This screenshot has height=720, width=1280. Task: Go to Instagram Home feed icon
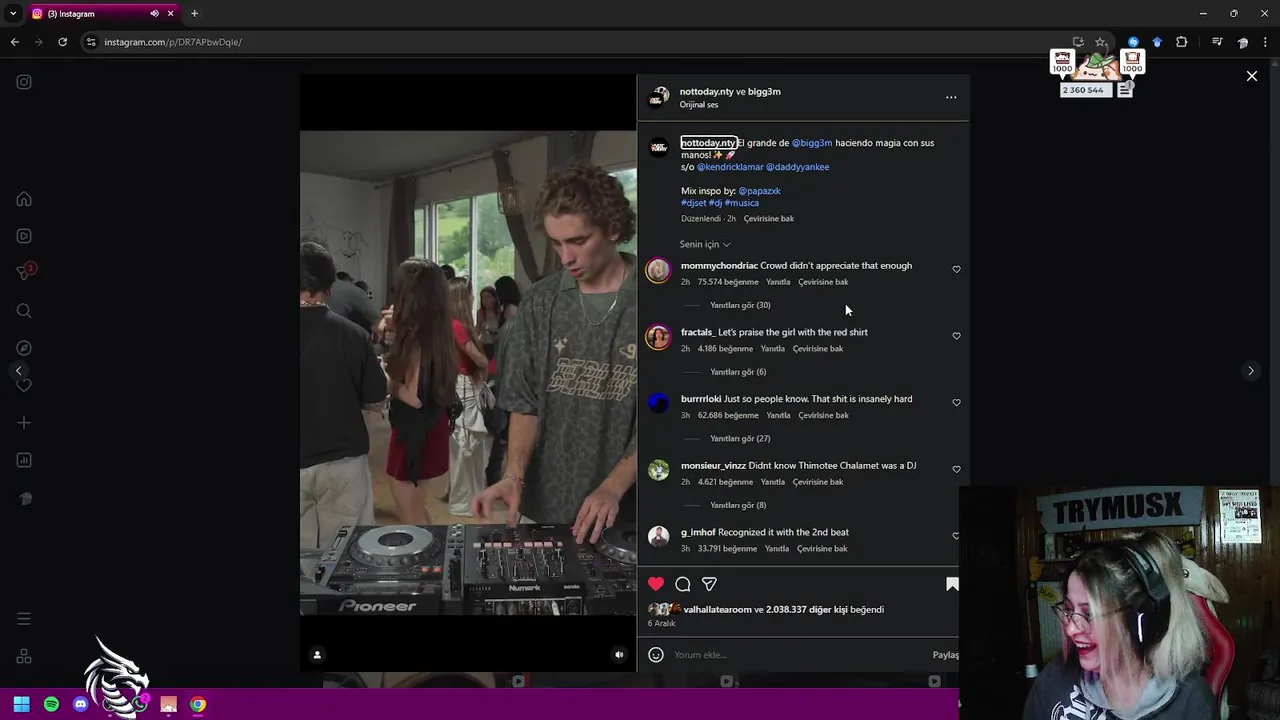[24, 199]
